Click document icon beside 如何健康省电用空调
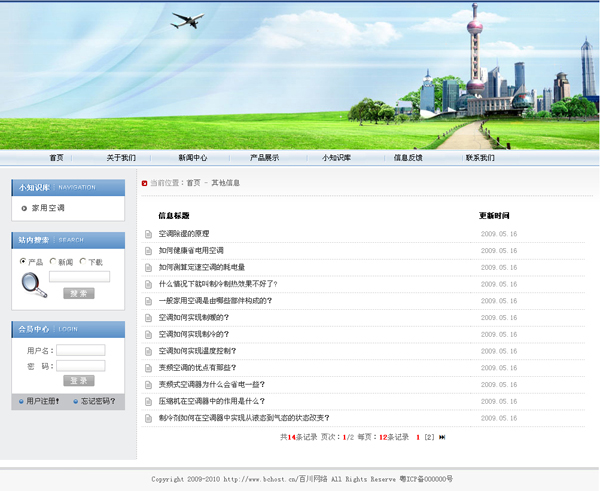Screen dimensions: 600x491 tap(149, 251)
